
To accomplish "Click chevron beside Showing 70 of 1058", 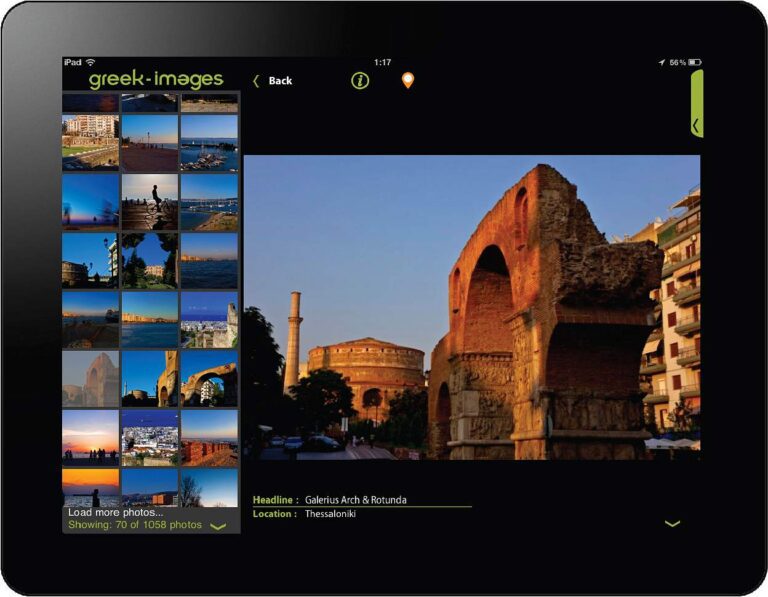I will [x=218, y=526].
